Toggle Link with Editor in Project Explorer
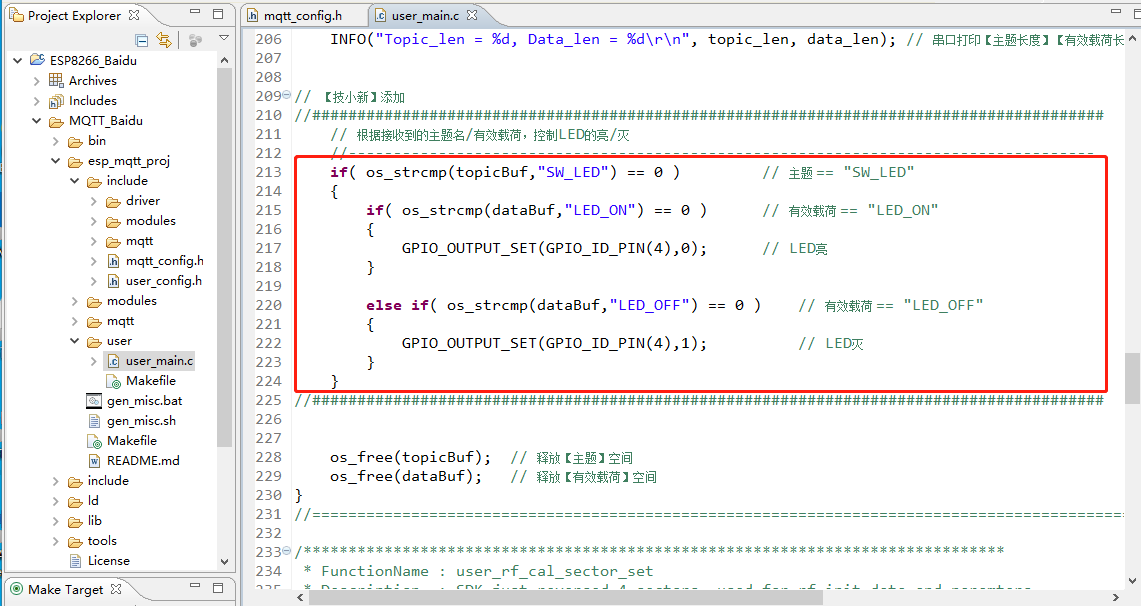Viewport: 1141px width, 606px height. (164, 37)
